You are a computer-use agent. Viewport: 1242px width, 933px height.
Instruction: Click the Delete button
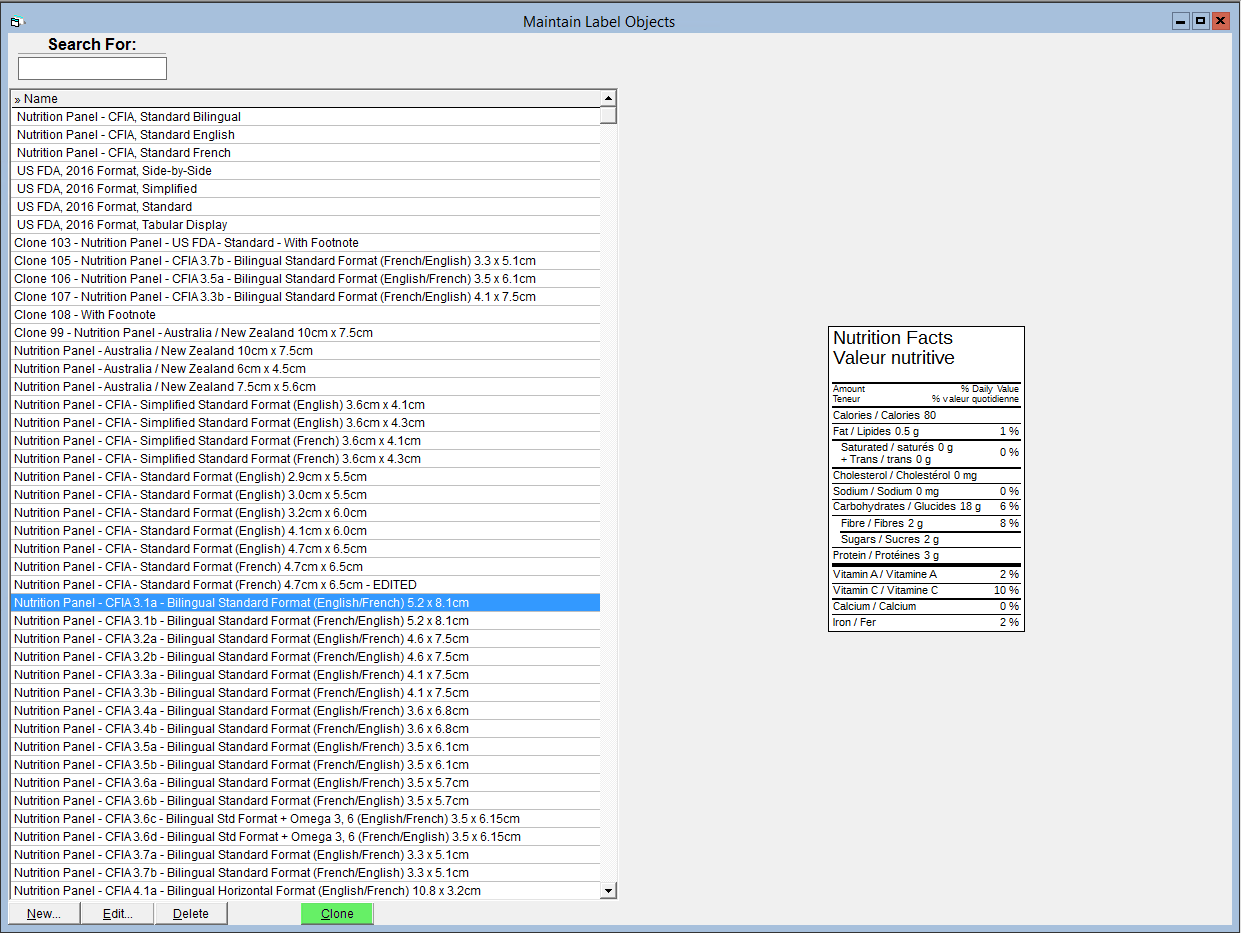tap(191, 913)
